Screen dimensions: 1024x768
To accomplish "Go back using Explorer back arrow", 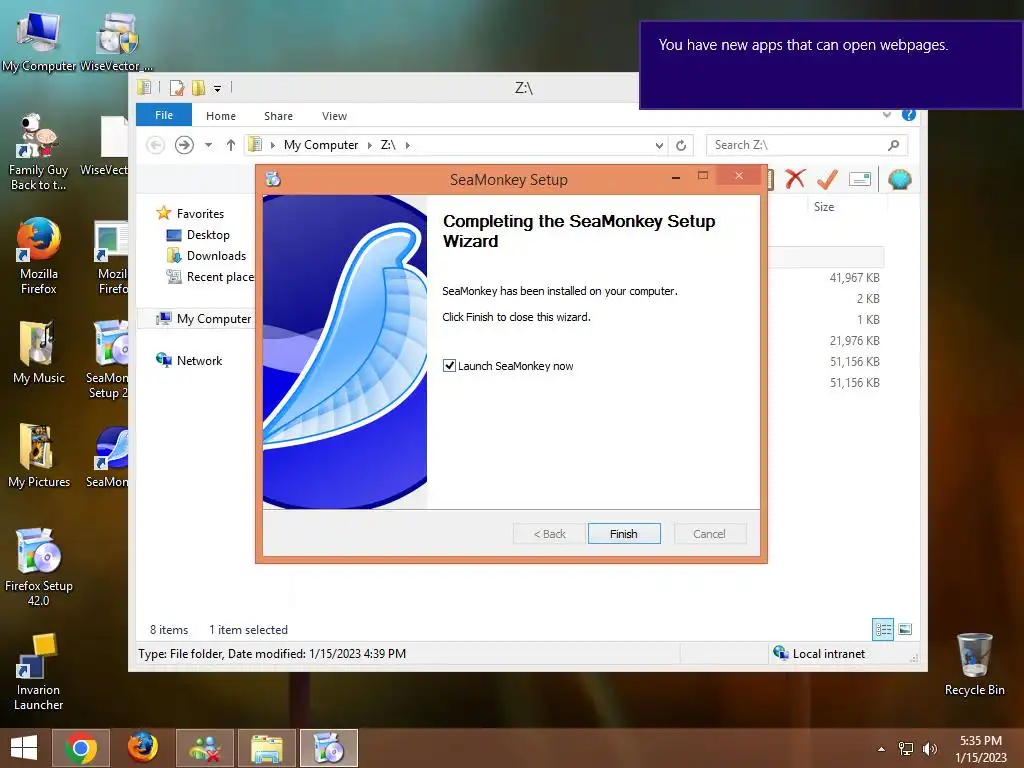I will tap(155, 145).
